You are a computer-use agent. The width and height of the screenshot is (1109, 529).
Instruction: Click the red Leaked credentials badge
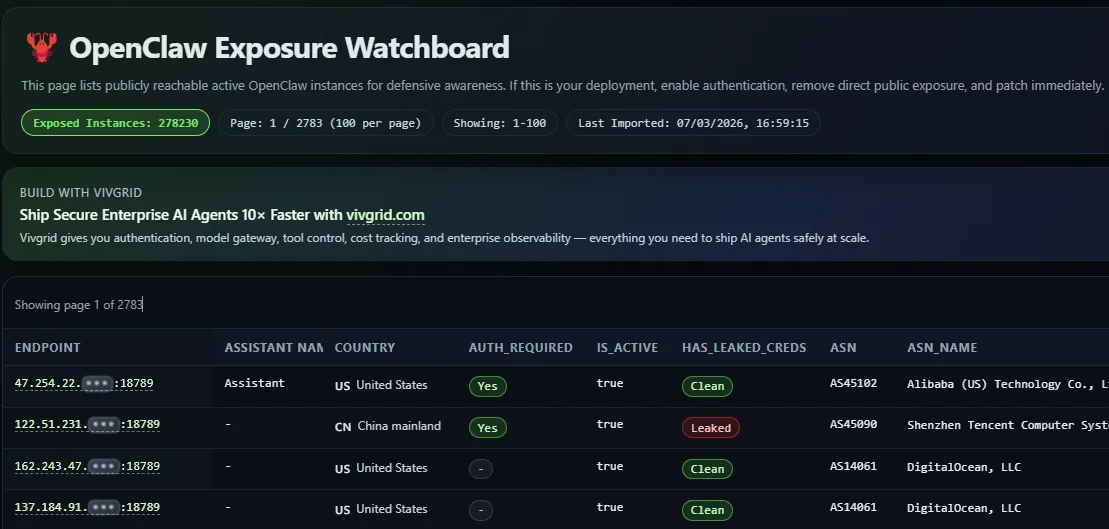(711, 428)
